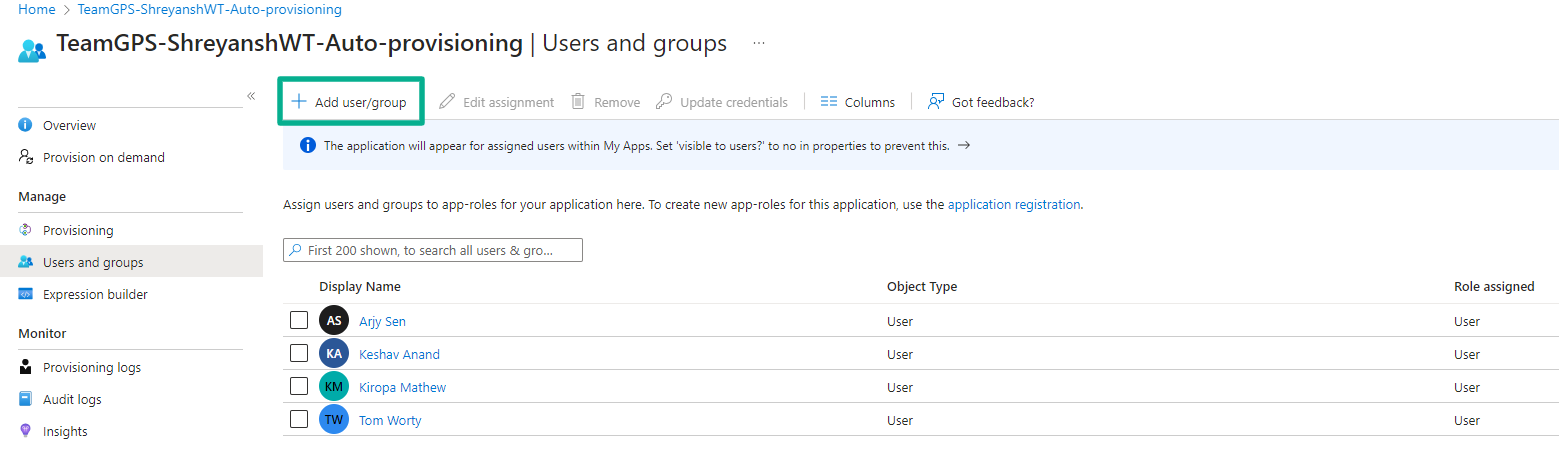Open user Kiropa Mathew
The width and height of the screenshot is (1559, 463).
click(x=402, y=387)
